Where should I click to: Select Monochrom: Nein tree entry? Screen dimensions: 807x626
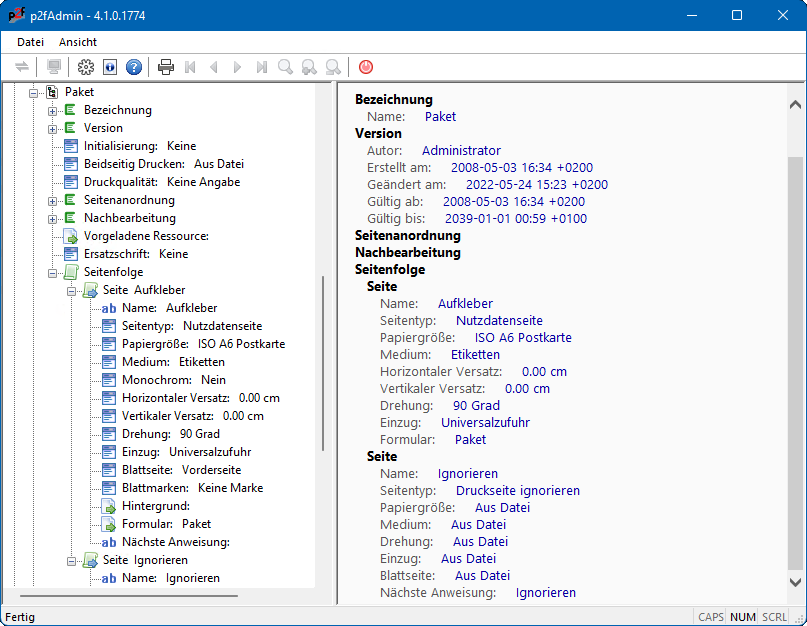[173, 380]
